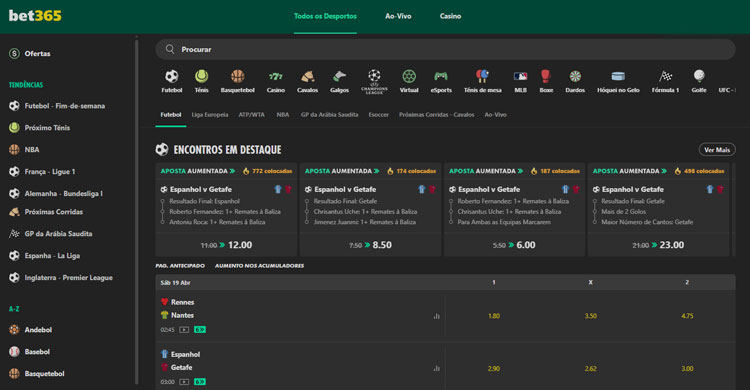Open Próximas Corridas in sidebar
The height and width of the screenshot is (390, 750).
point(54,212)
